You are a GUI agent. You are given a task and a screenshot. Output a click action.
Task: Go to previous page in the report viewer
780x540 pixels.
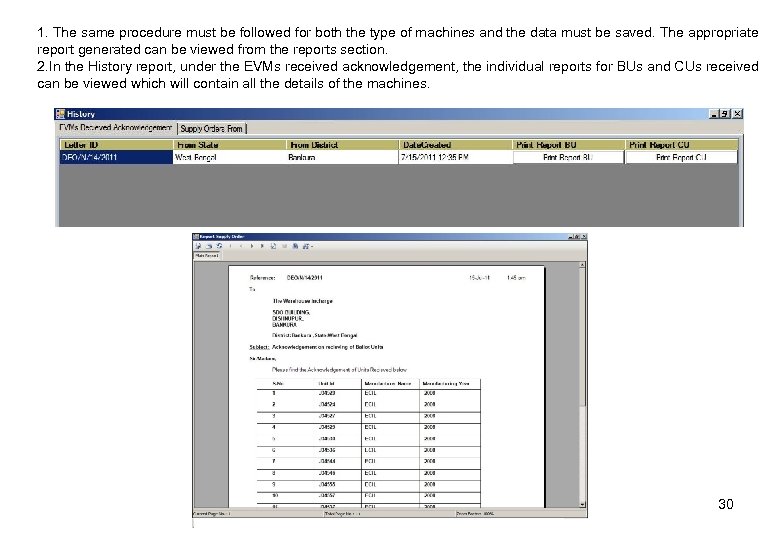pyautogui.click(x=241, y=246)
